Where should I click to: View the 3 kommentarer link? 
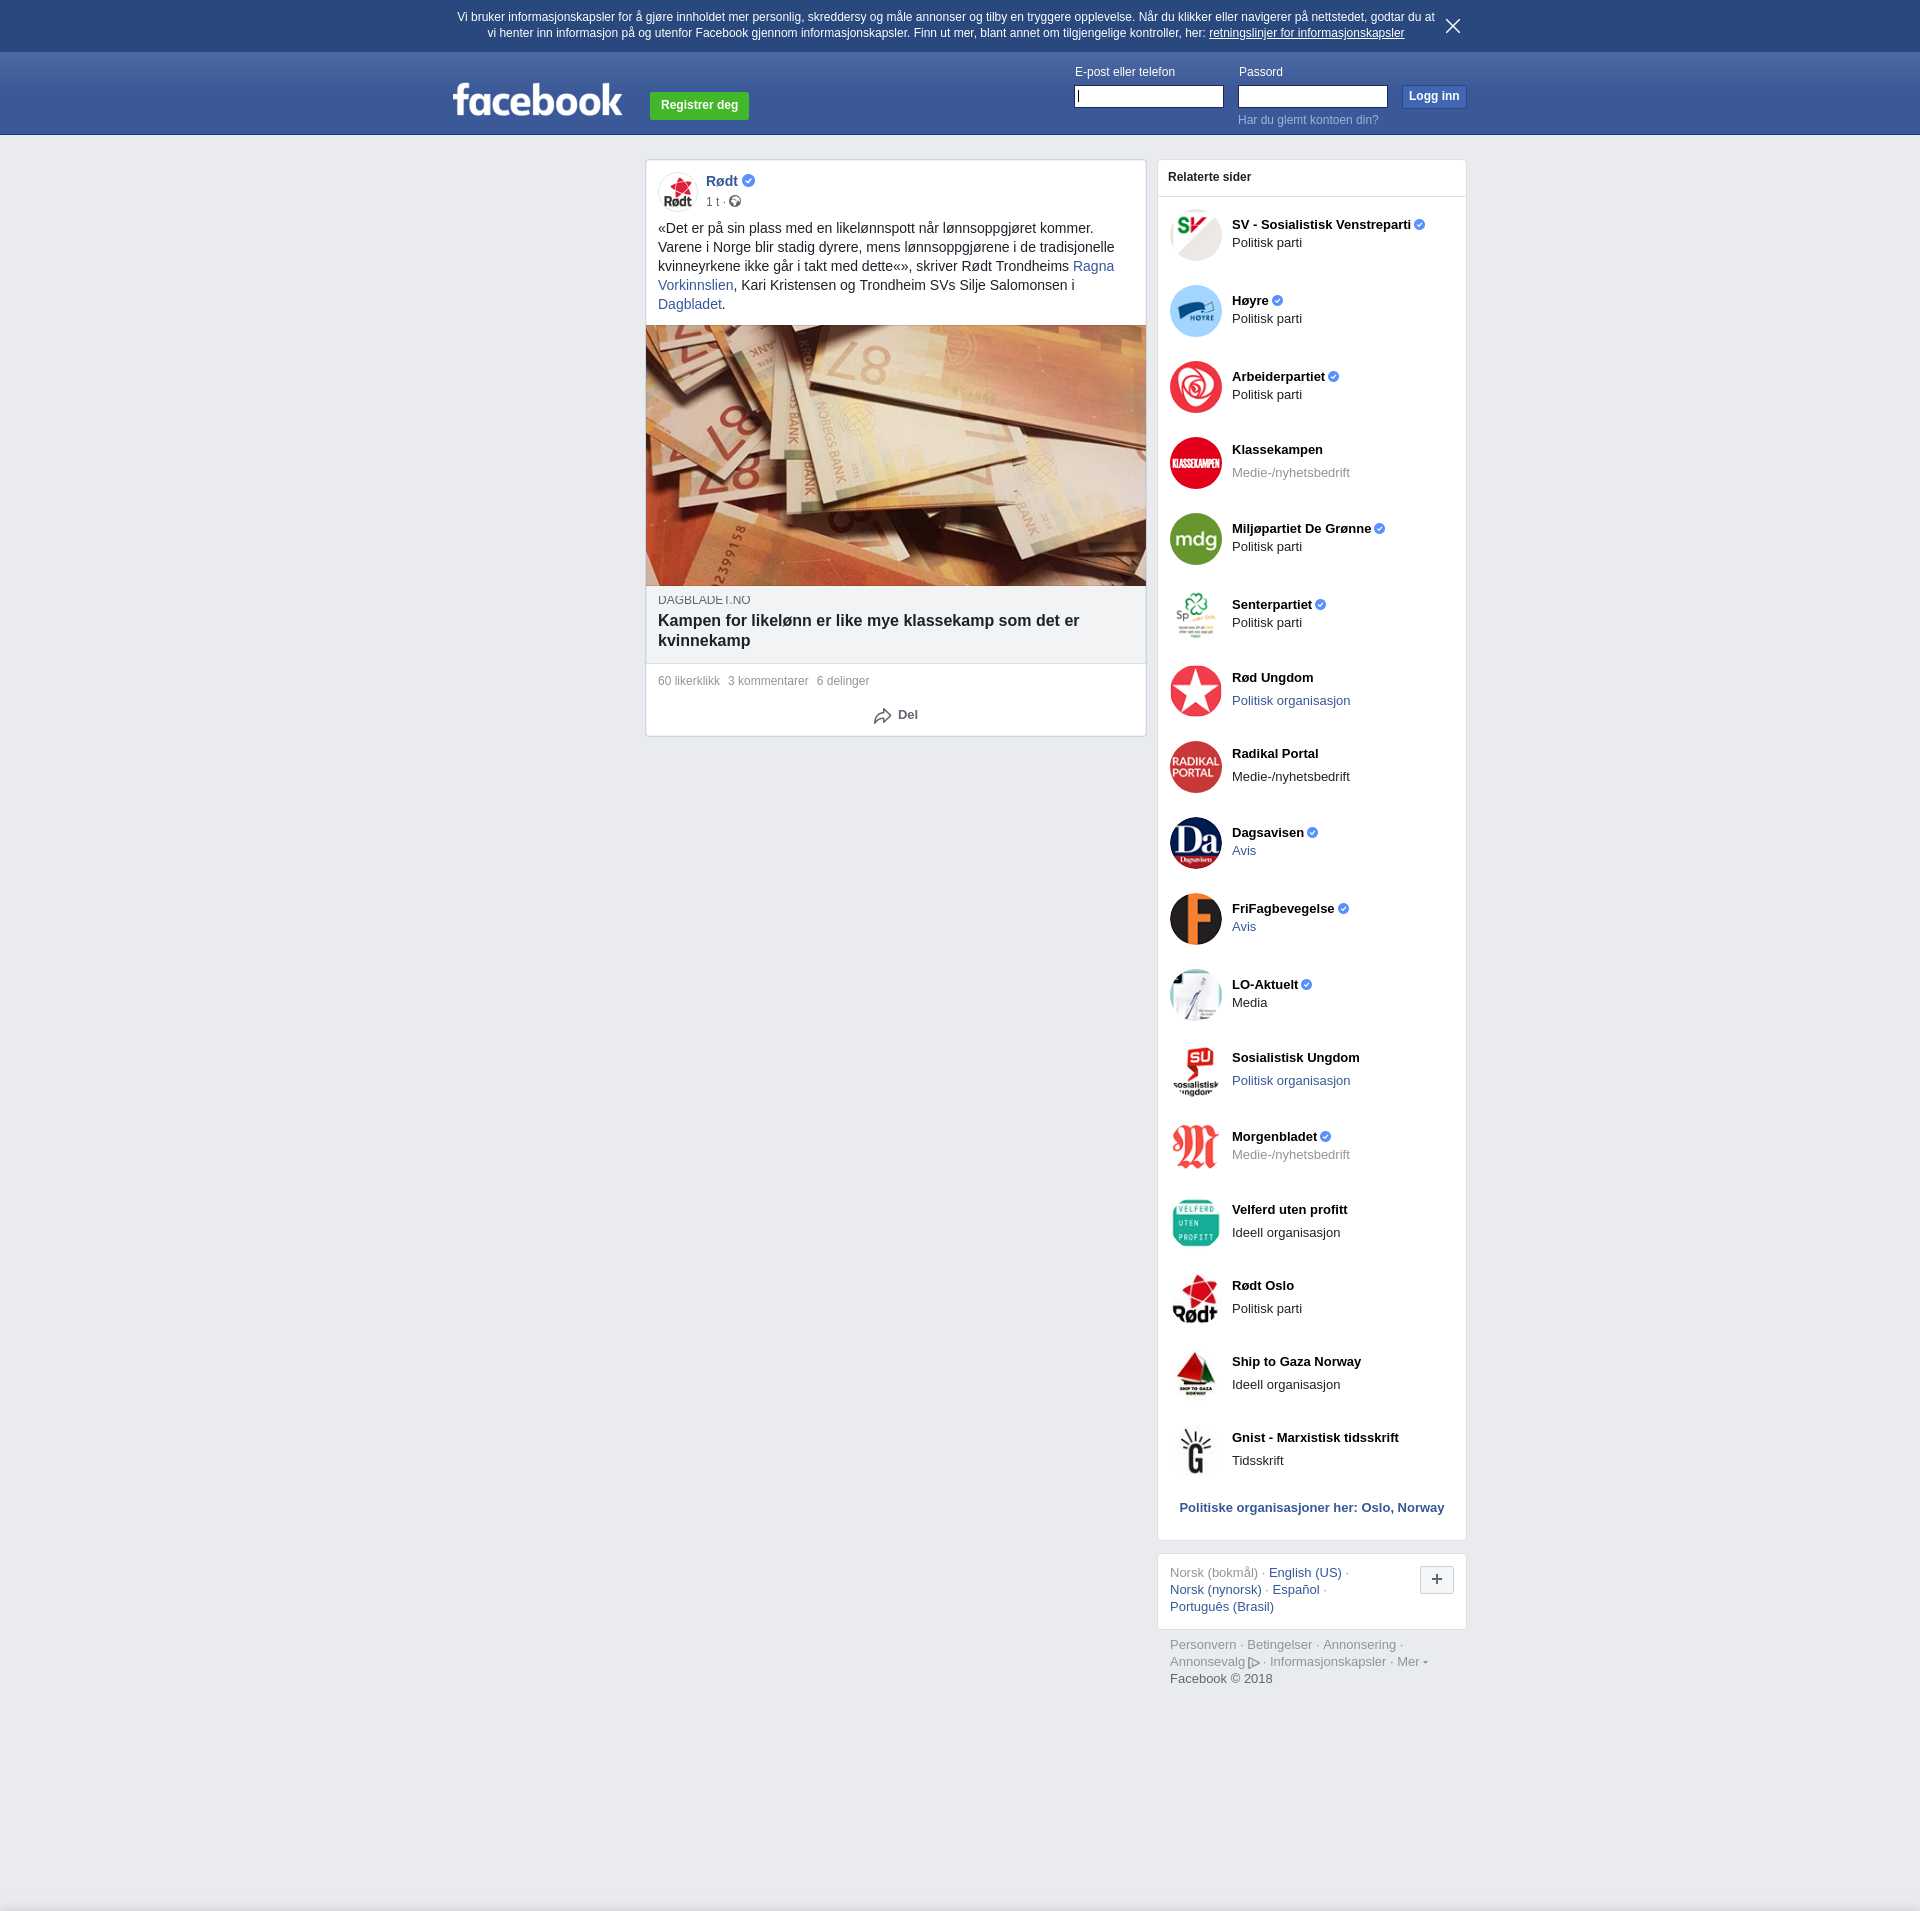[768, 681]
